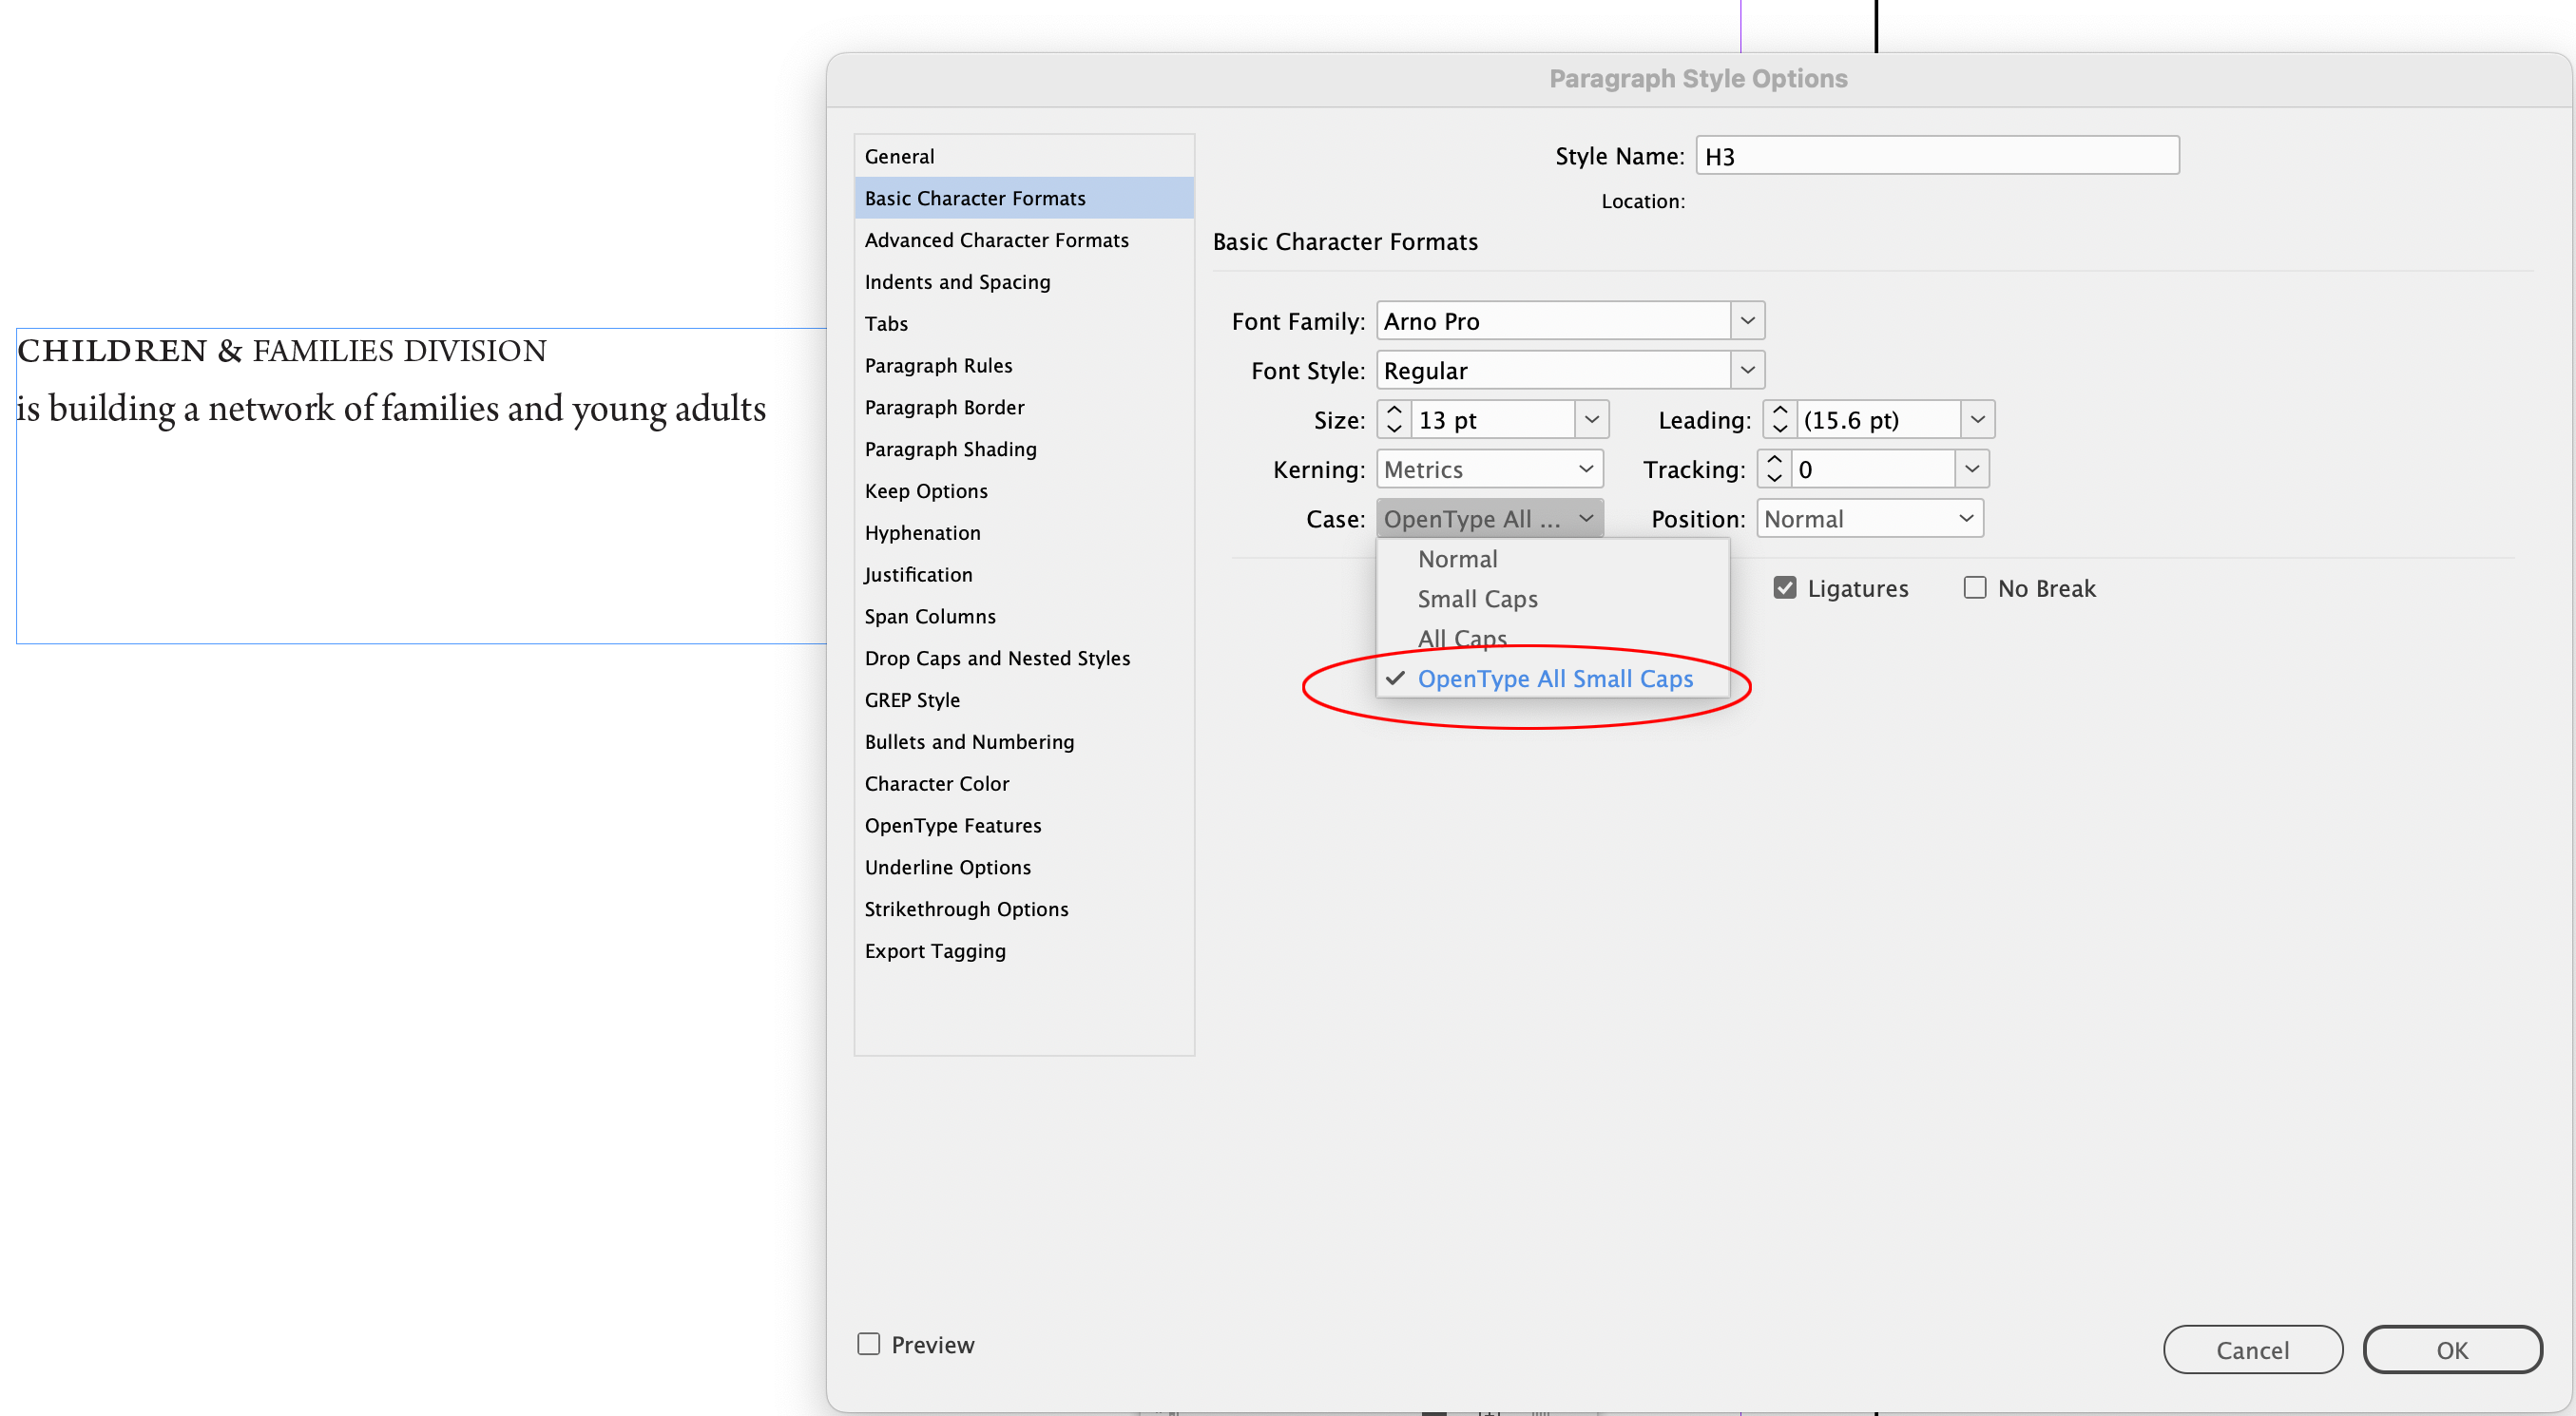Viewport: 2576px width, 1416px height.
Task: Switch to "Advanced Character Formats" section
Action: tap(996, 239)
